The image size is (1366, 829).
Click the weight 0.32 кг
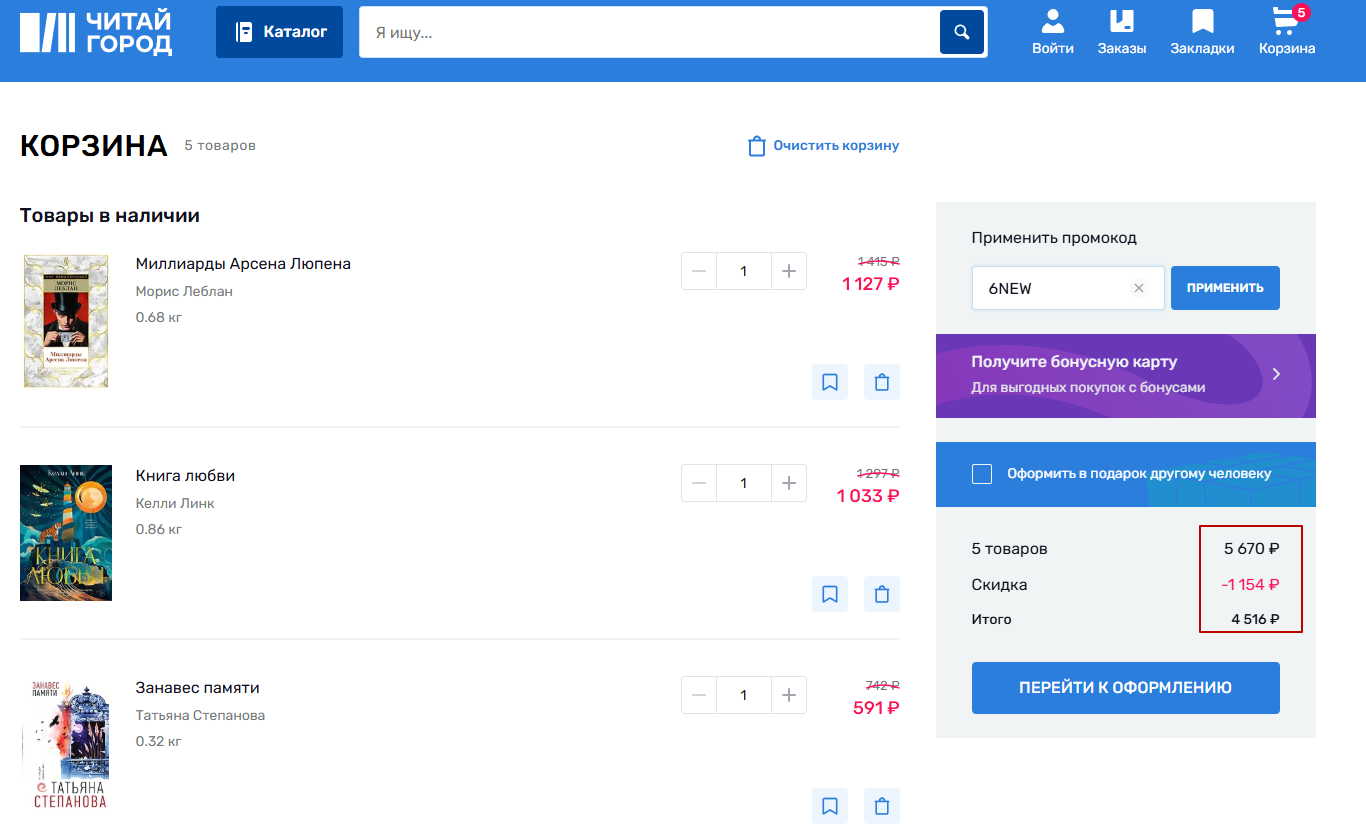point(159,741)
